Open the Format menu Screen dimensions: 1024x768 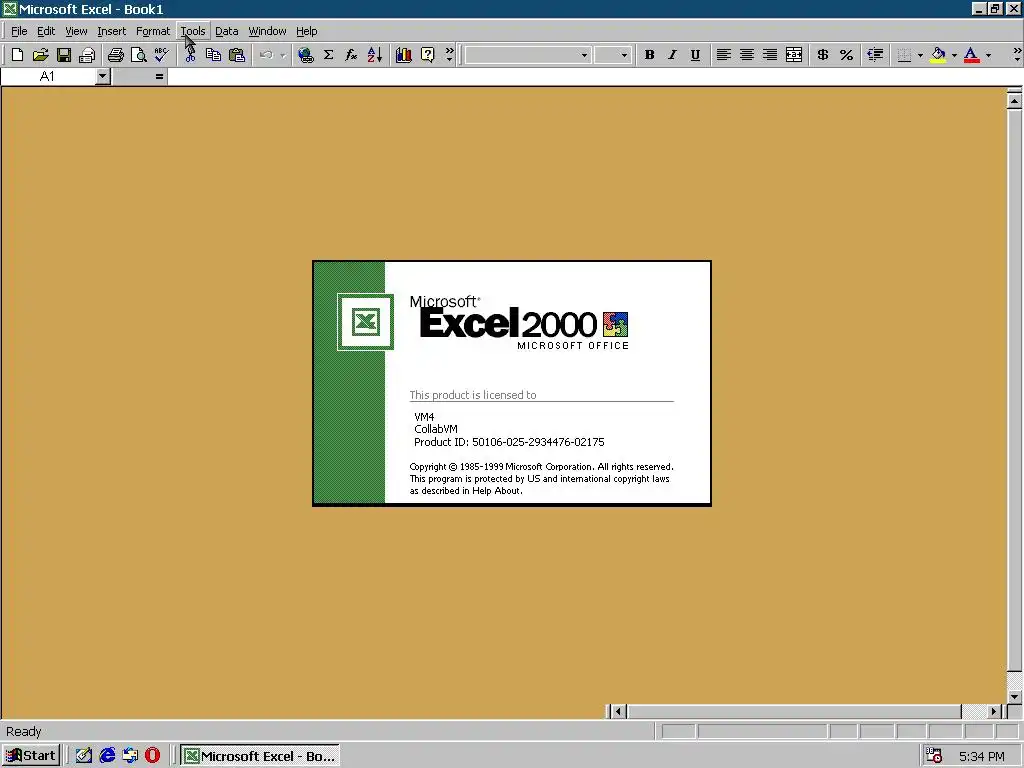coord(153,31)
